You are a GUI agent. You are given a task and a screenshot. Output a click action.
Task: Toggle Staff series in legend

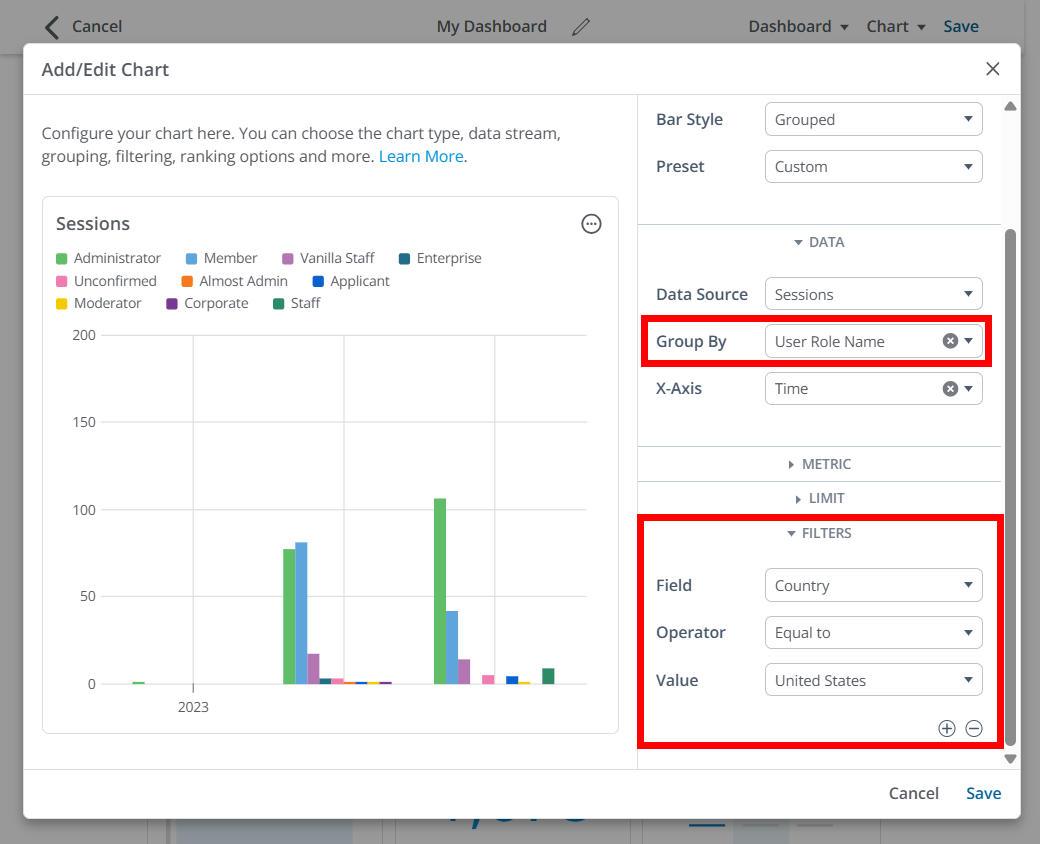(297, 303)
